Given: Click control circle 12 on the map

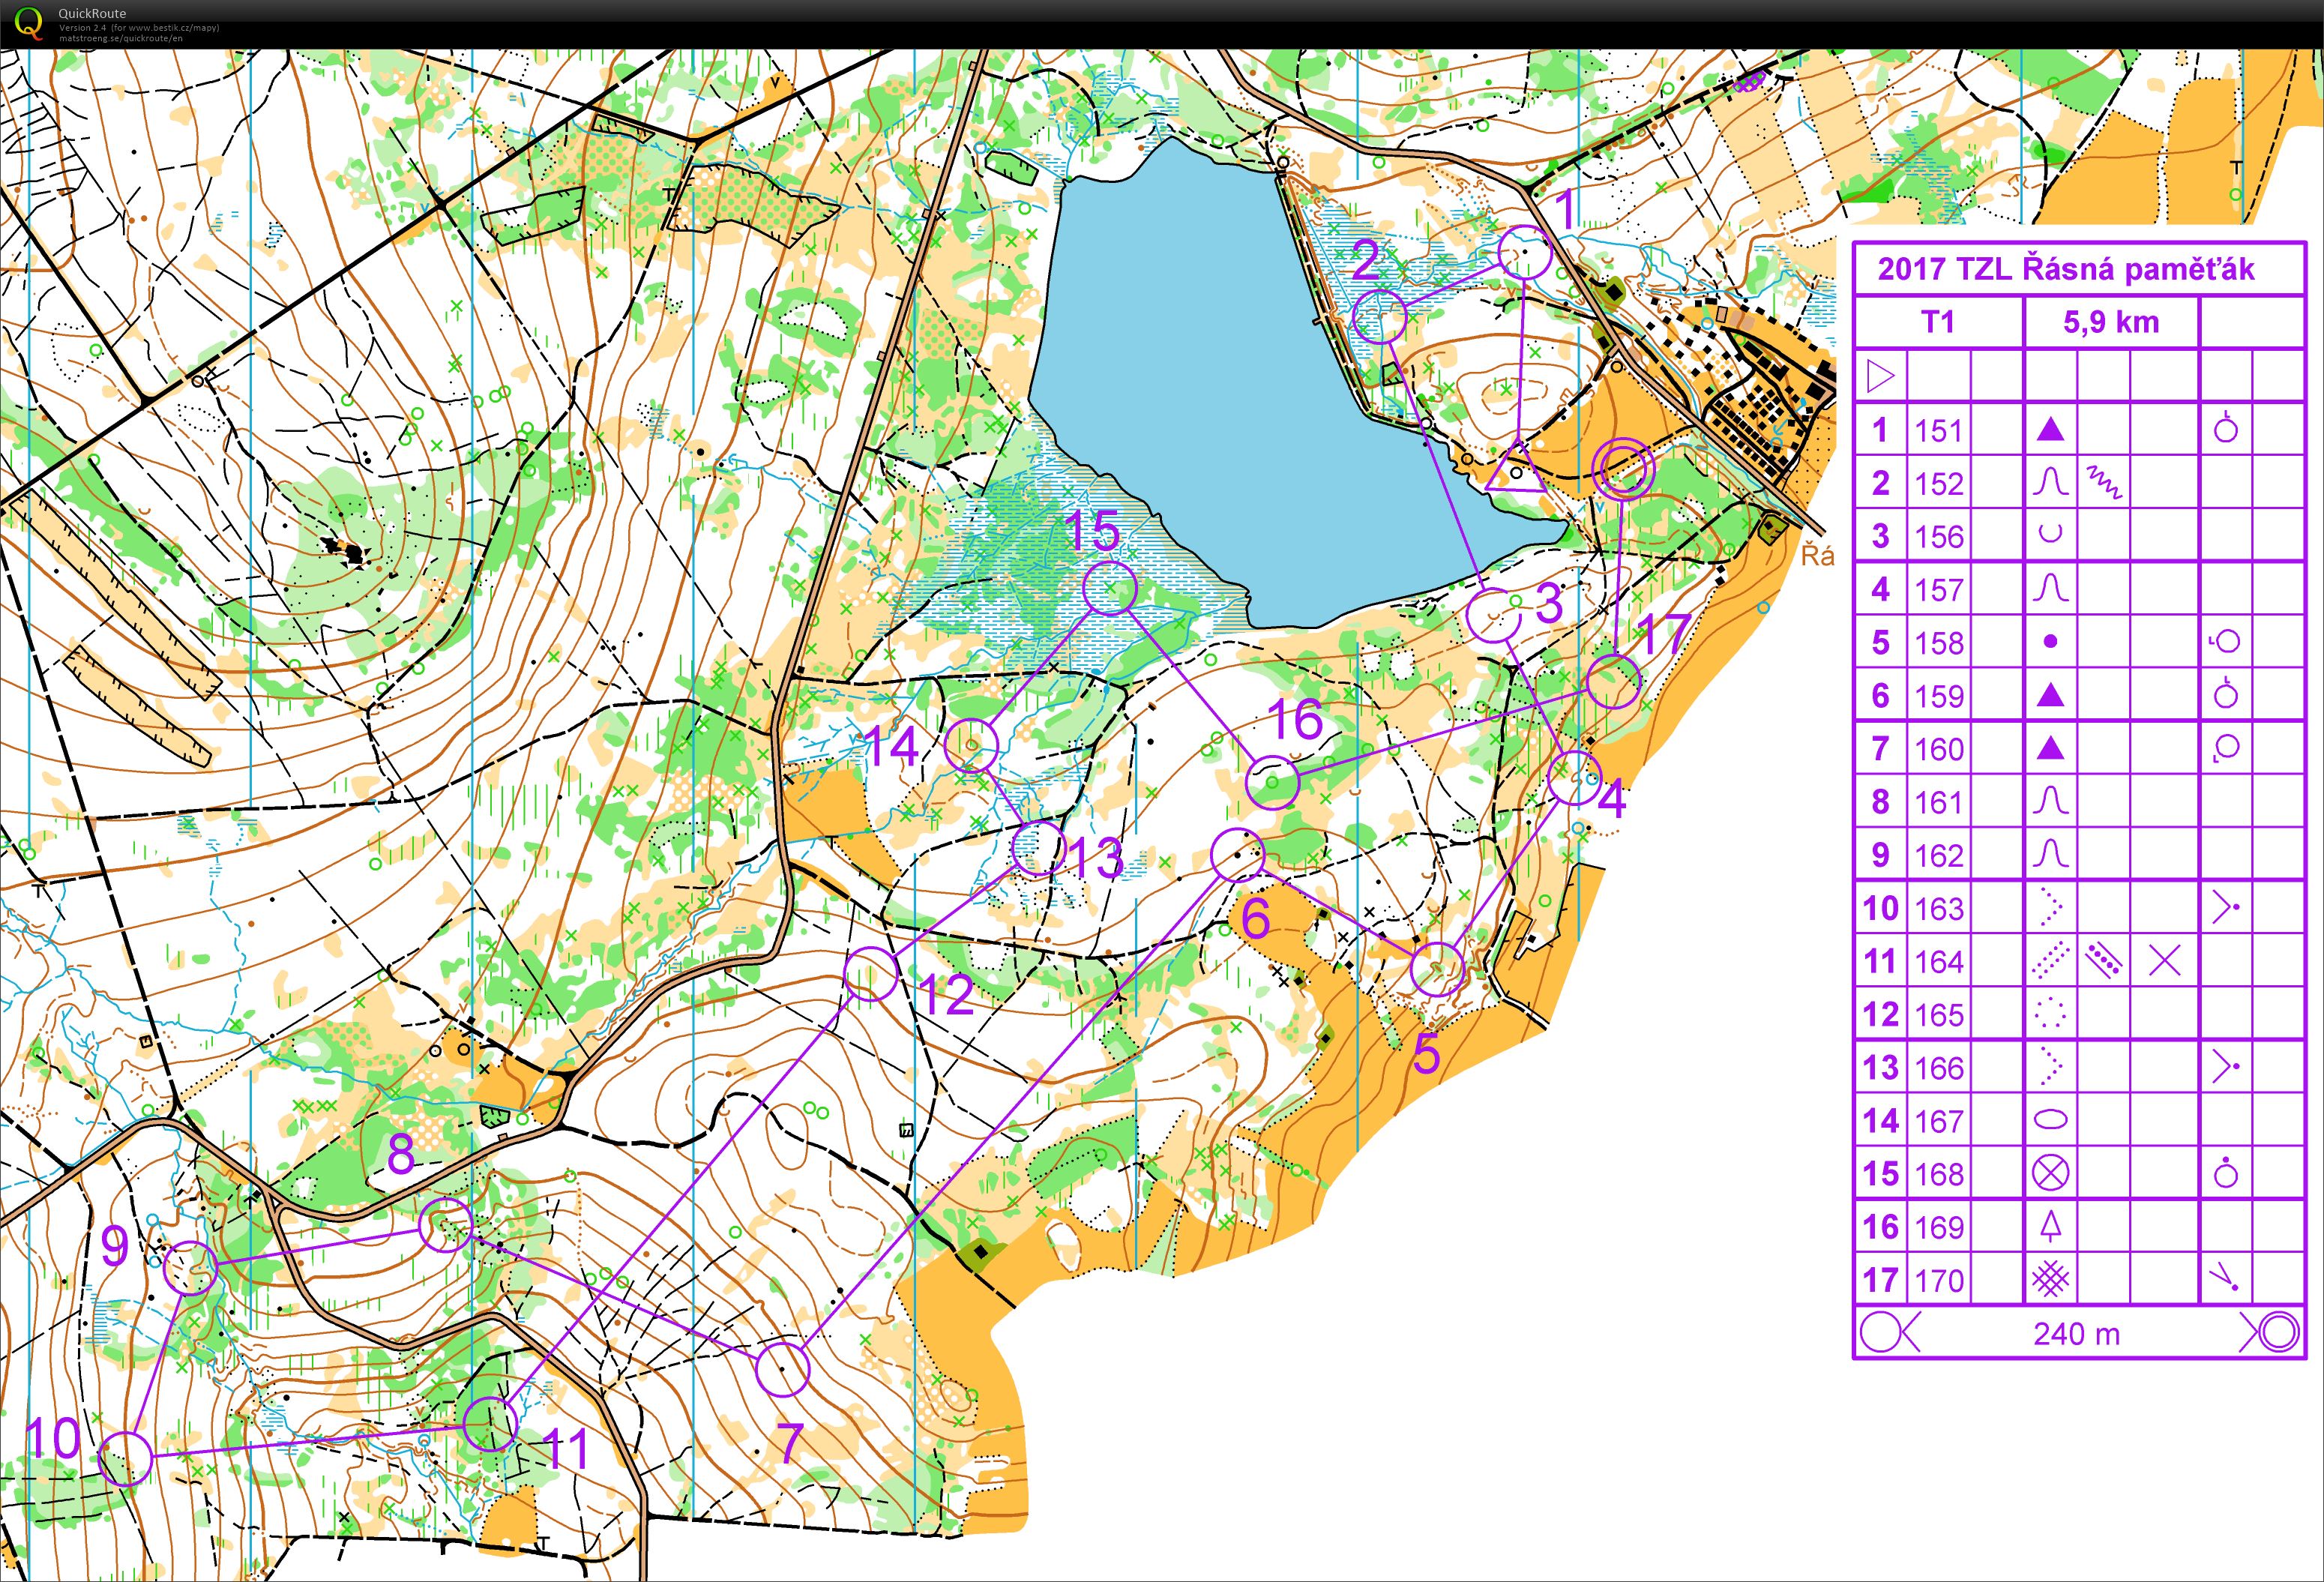Looking at the screenshot, I should tap(870, 974).
